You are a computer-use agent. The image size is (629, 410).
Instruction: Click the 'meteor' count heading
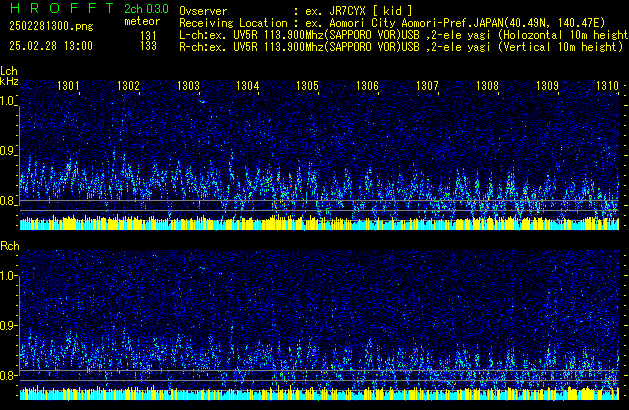(142, 21)
